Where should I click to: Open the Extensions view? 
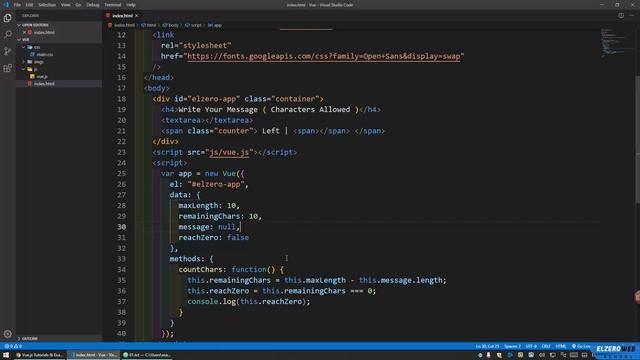[x=7, y=68]
